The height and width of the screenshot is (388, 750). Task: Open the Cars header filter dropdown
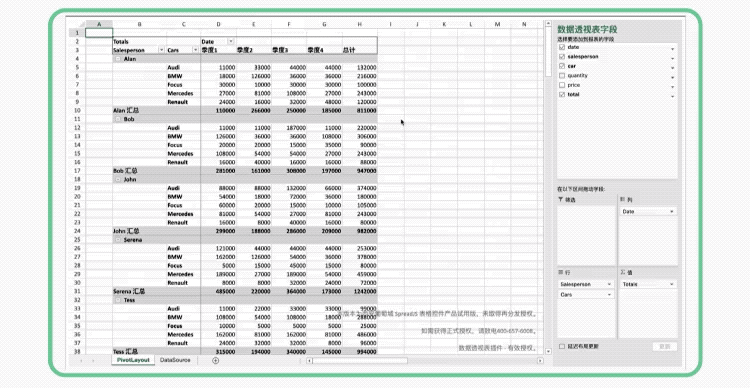[195, 50]
